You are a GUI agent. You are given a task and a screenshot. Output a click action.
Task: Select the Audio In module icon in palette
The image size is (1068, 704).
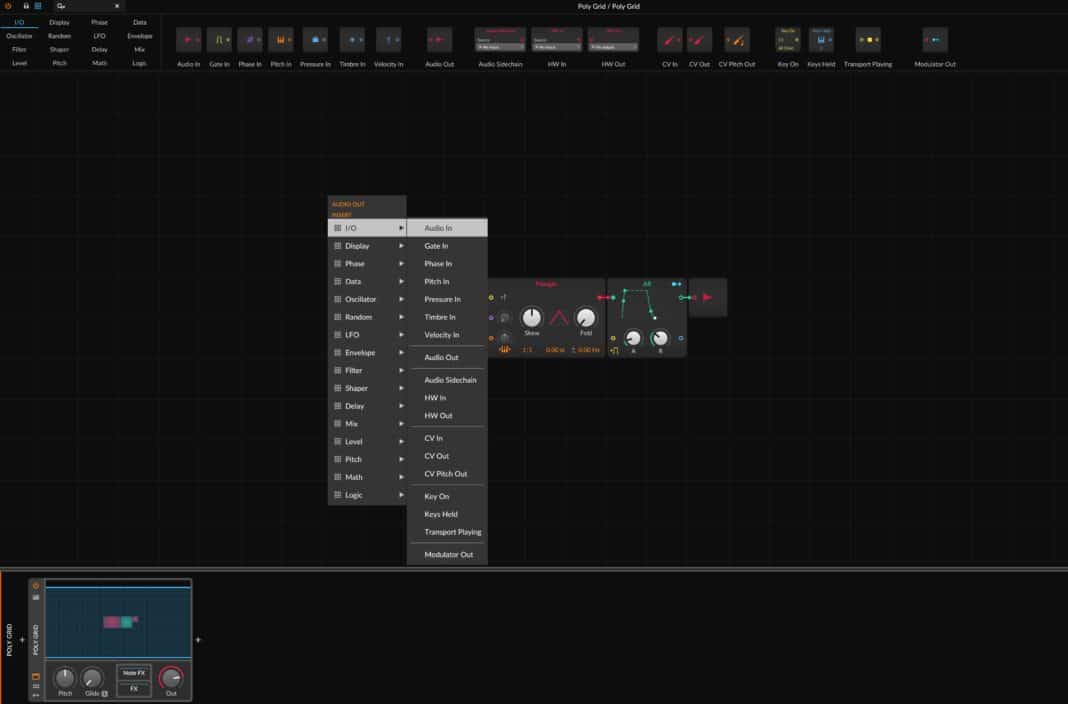pos(186,40)
